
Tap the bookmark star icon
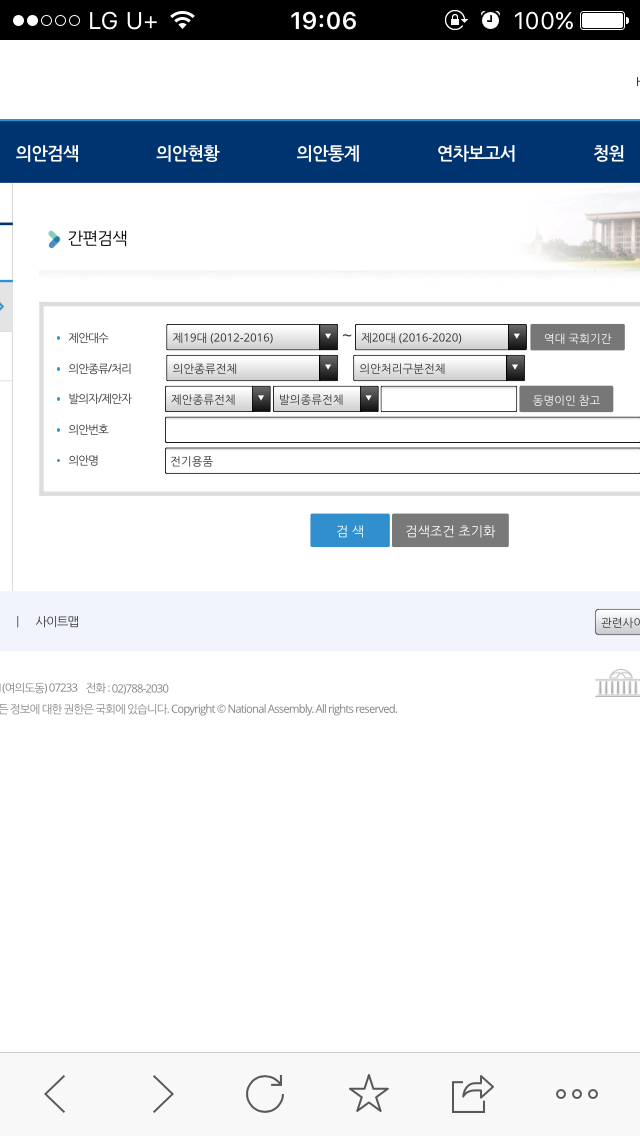point(368,1094)
